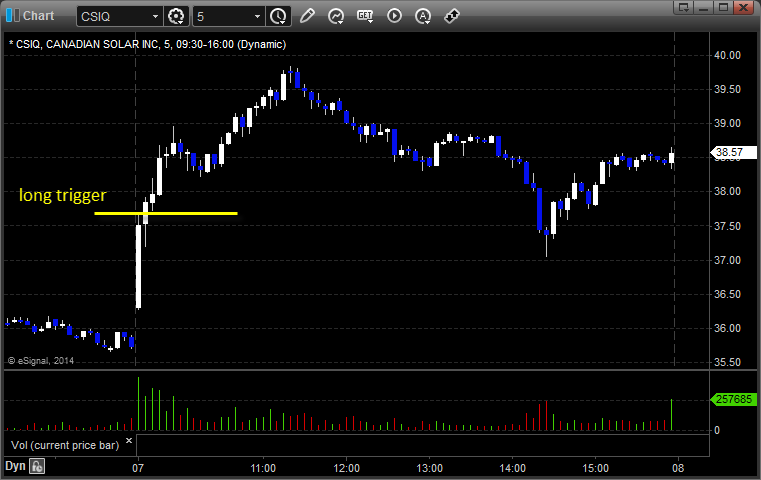This screenshot has width=761, height=480.
Task: Click the 08 date label on time axis
Action: [x=678, y=468]
